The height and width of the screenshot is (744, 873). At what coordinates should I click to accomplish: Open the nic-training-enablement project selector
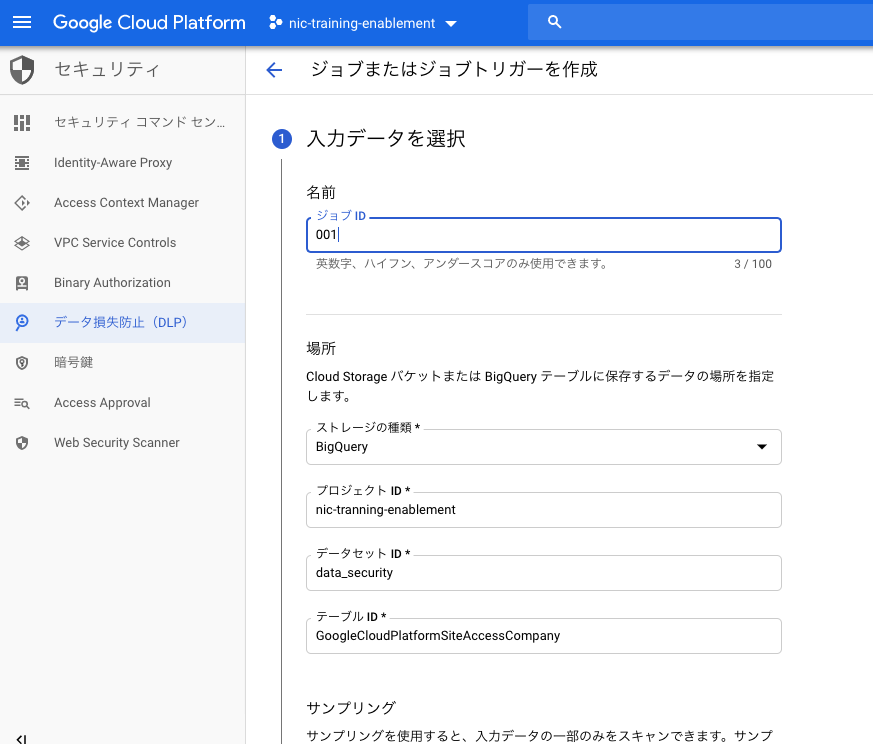pyautogui.click(x=362, y=23)
